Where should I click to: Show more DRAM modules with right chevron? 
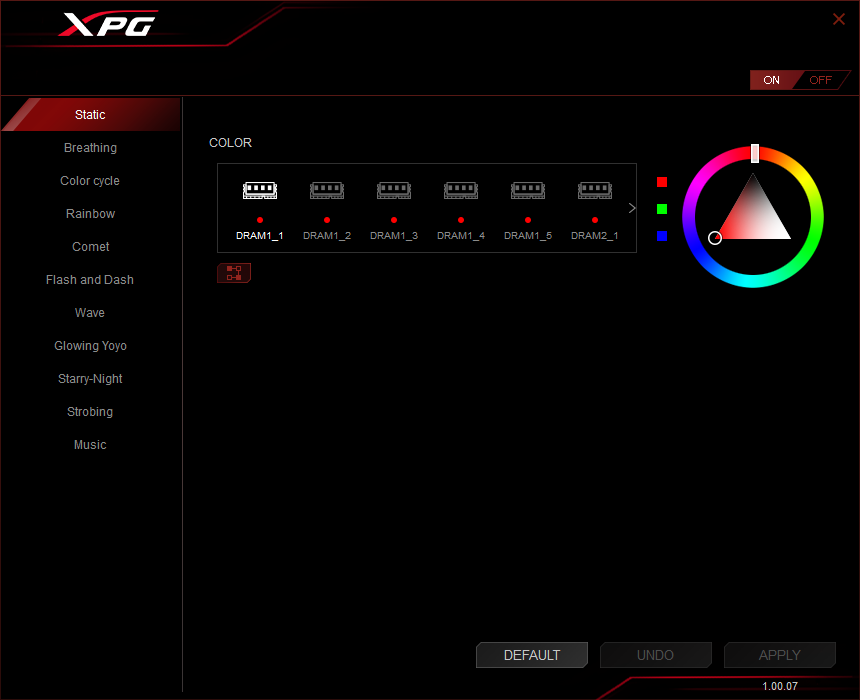[x=632, y=208]
